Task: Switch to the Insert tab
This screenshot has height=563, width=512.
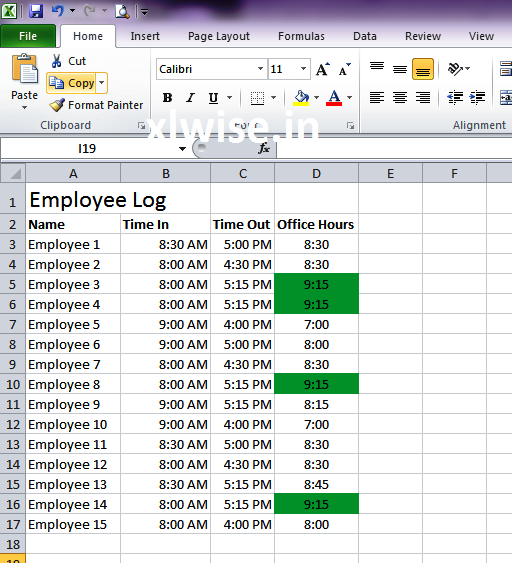Action: click(145, 36)
